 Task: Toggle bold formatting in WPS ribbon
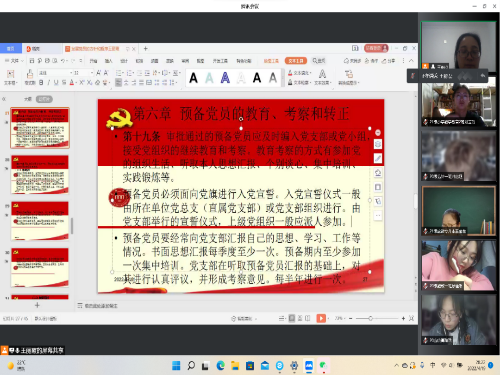[x=41, y=82]
